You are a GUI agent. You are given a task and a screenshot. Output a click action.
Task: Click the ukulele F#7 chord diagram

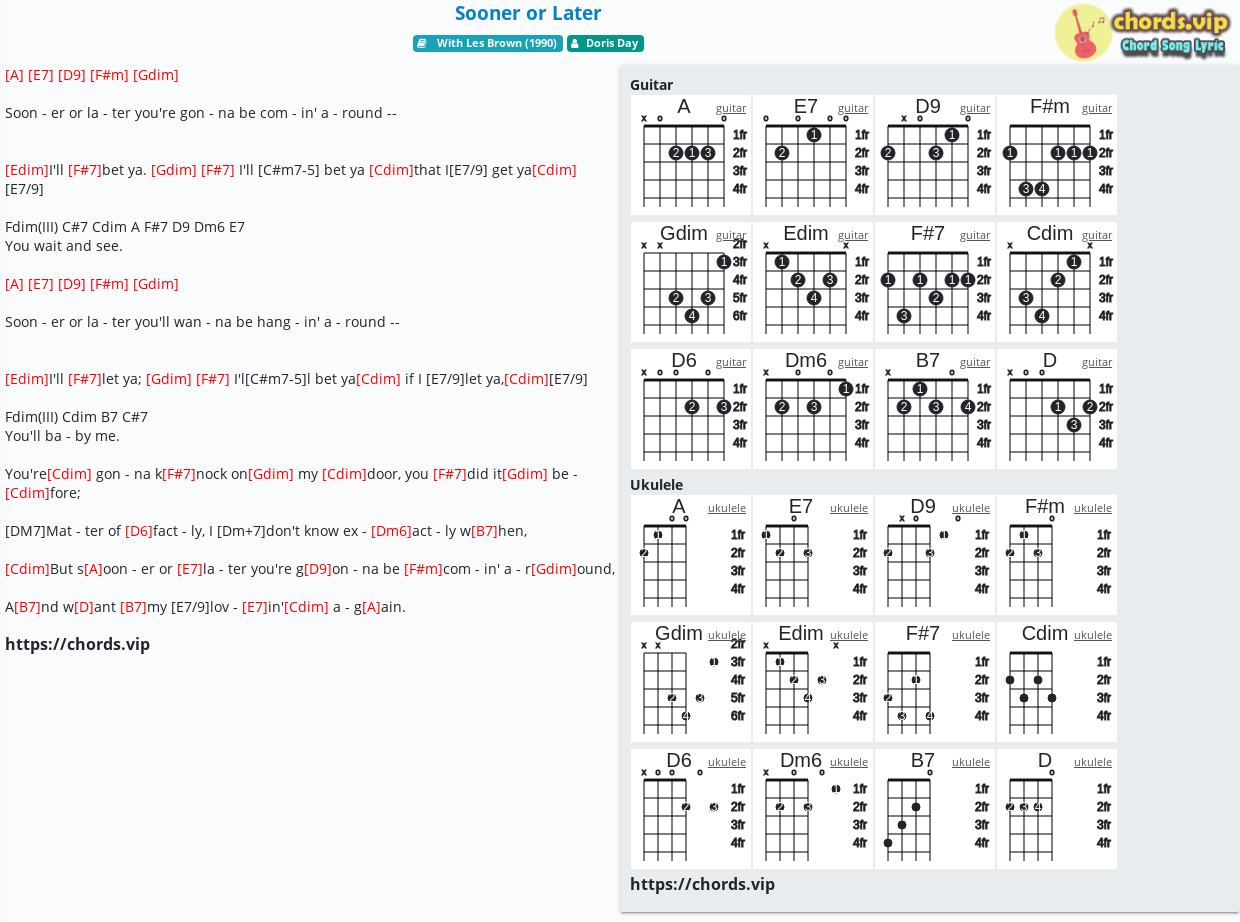[x=935, y=682]
